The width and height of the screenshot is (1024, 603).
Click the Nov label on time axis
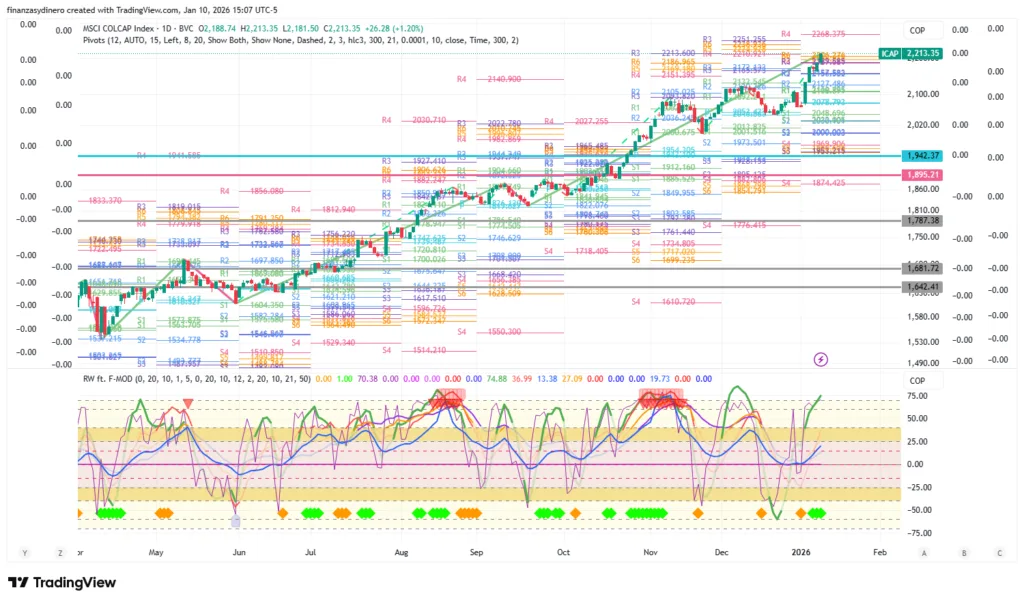pyautogui.click(x=650, y=552)
